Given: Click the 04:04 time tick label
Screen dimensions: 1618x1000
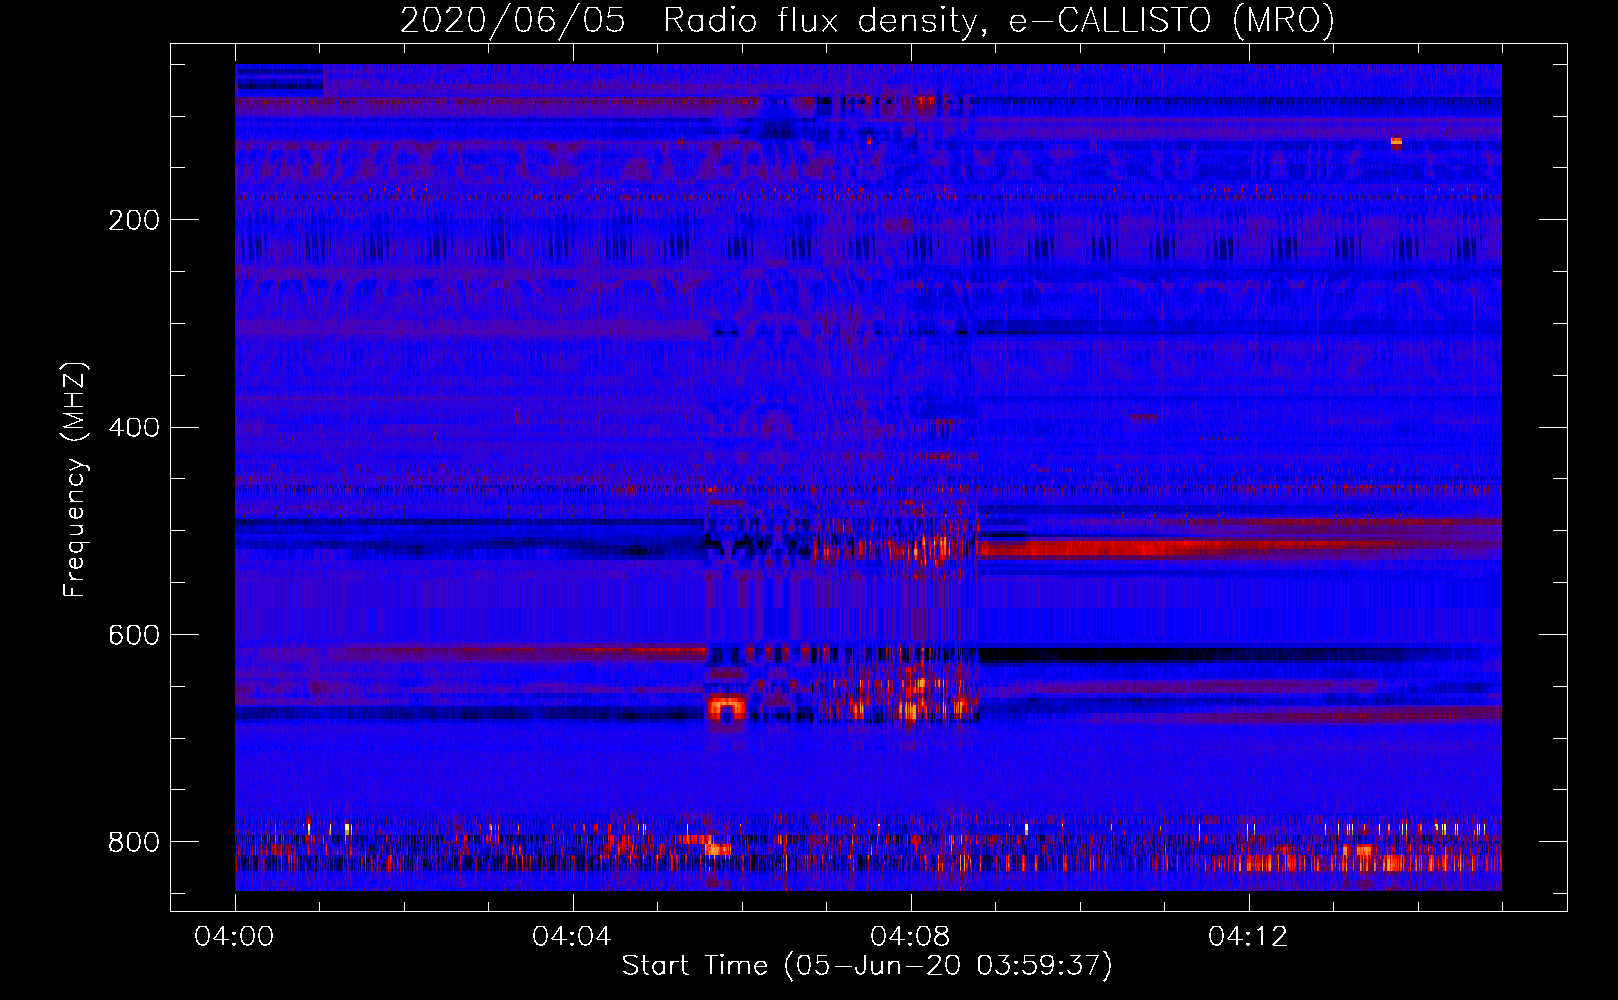Looking at the screenshot, I should (x=572, y=937).
